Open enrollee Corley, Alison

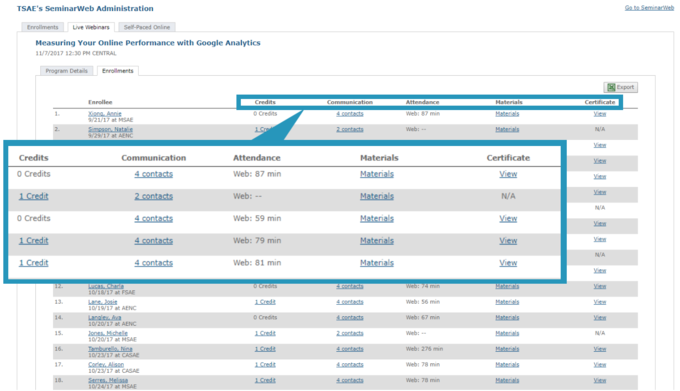106,364
